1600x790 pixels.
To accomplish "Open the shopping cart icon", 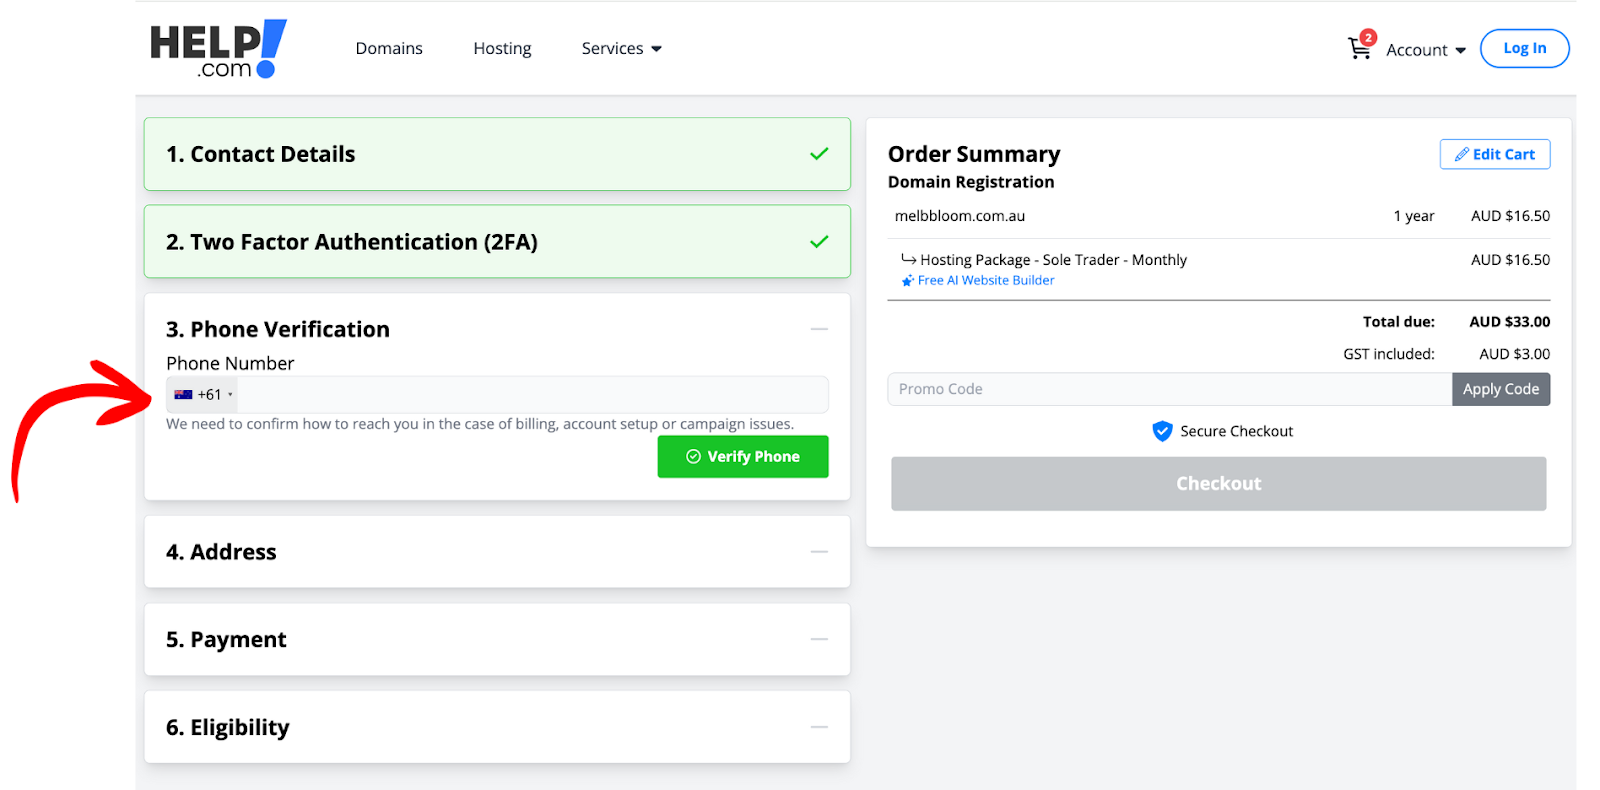I will (x=1359, y=48).
